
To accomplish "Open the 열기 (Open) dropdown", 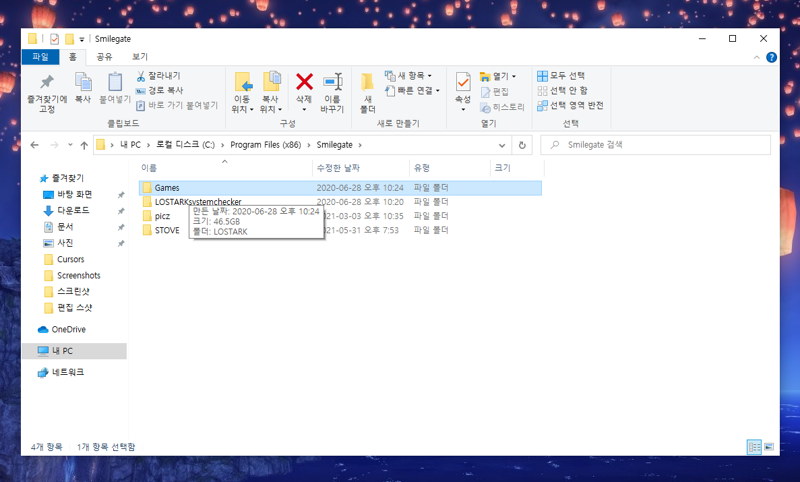I will [498, 77].
